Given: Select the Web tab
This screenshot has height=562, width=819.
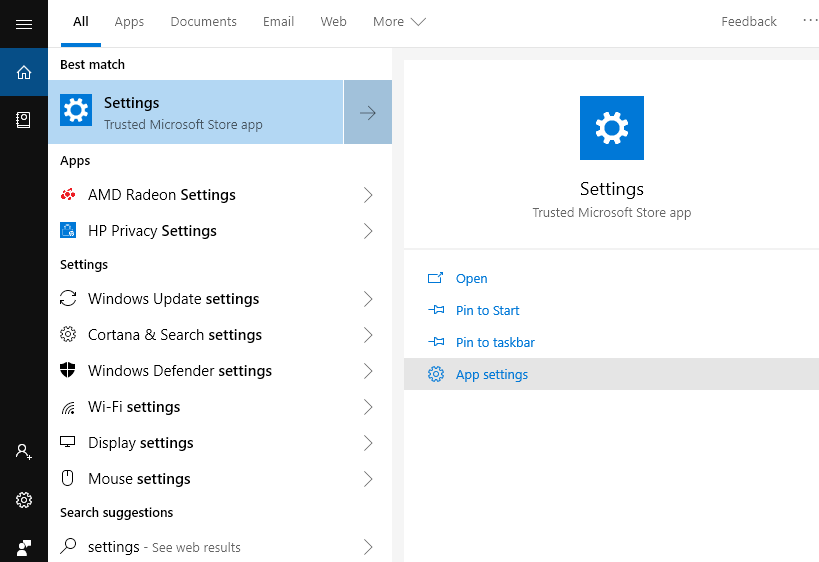Looking at the screenshot, I should click(333, 22).
